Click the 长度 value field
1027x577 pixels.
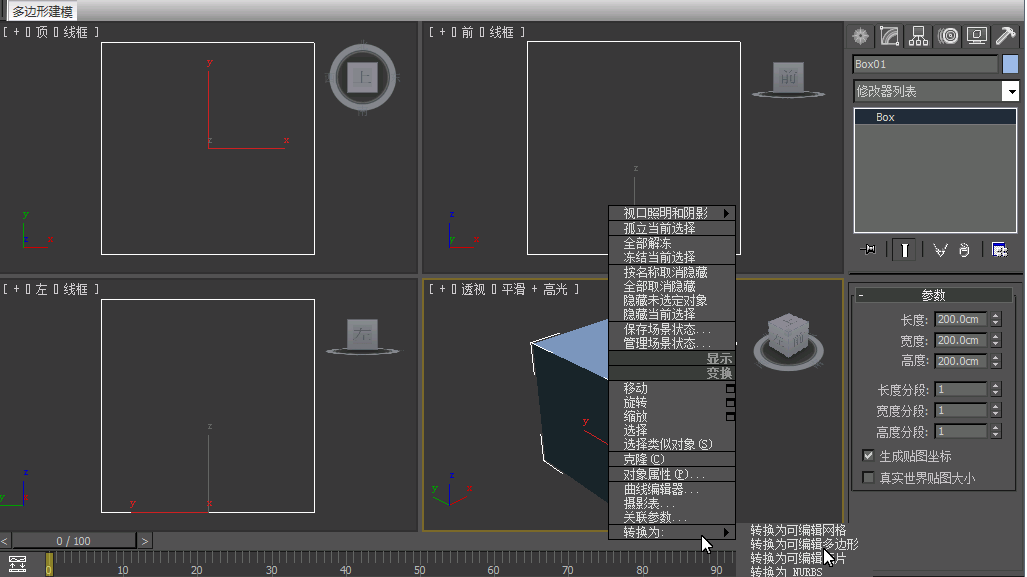click(x=961, y=320)
